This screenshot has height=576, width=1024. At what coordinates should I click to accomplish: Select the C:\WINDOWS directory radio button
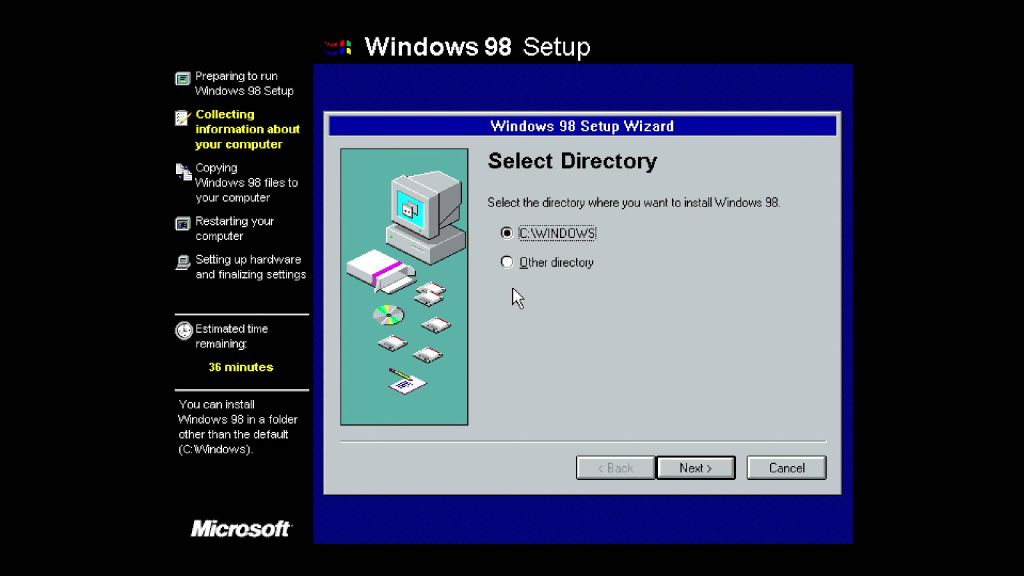click(x=507, y=233)
